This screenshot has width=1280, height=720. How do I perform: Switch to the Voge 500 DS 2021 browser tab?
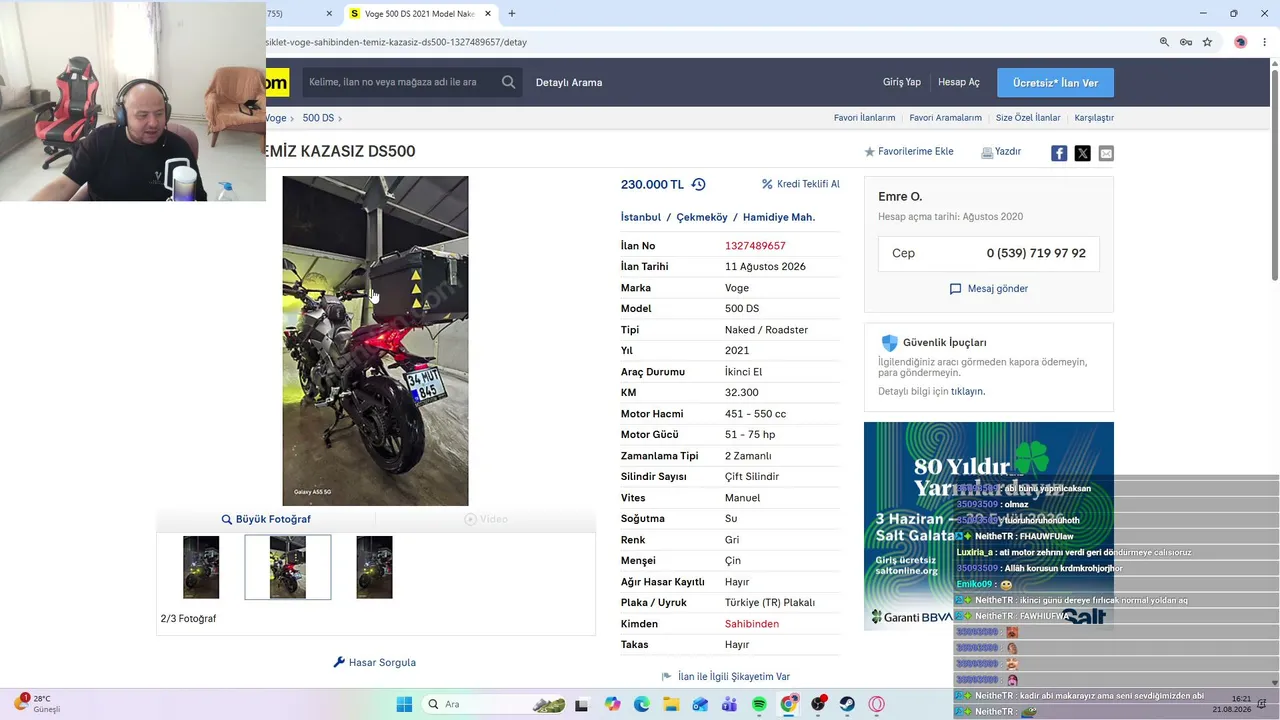[x=419, y=14]
